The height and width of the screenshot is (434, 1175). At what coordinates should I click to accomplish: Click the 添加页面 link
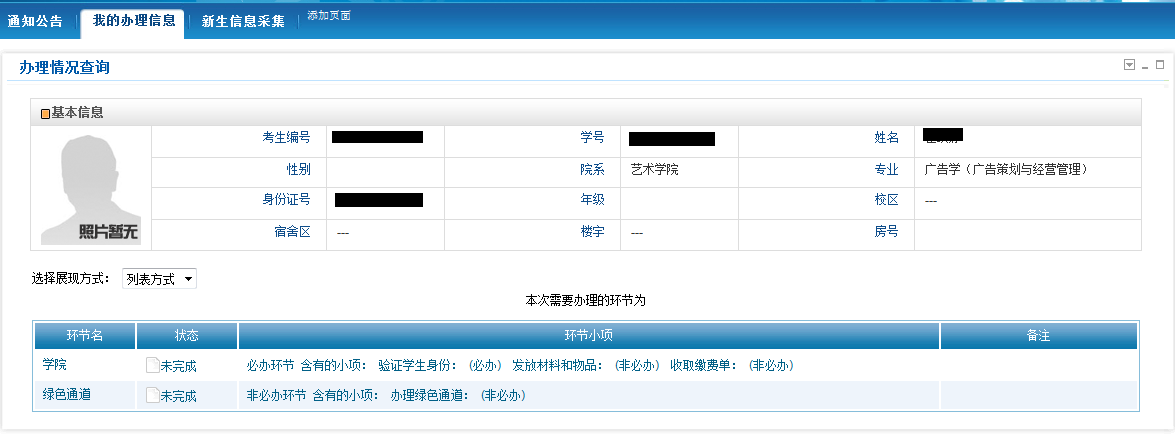[x=329, y=16]
